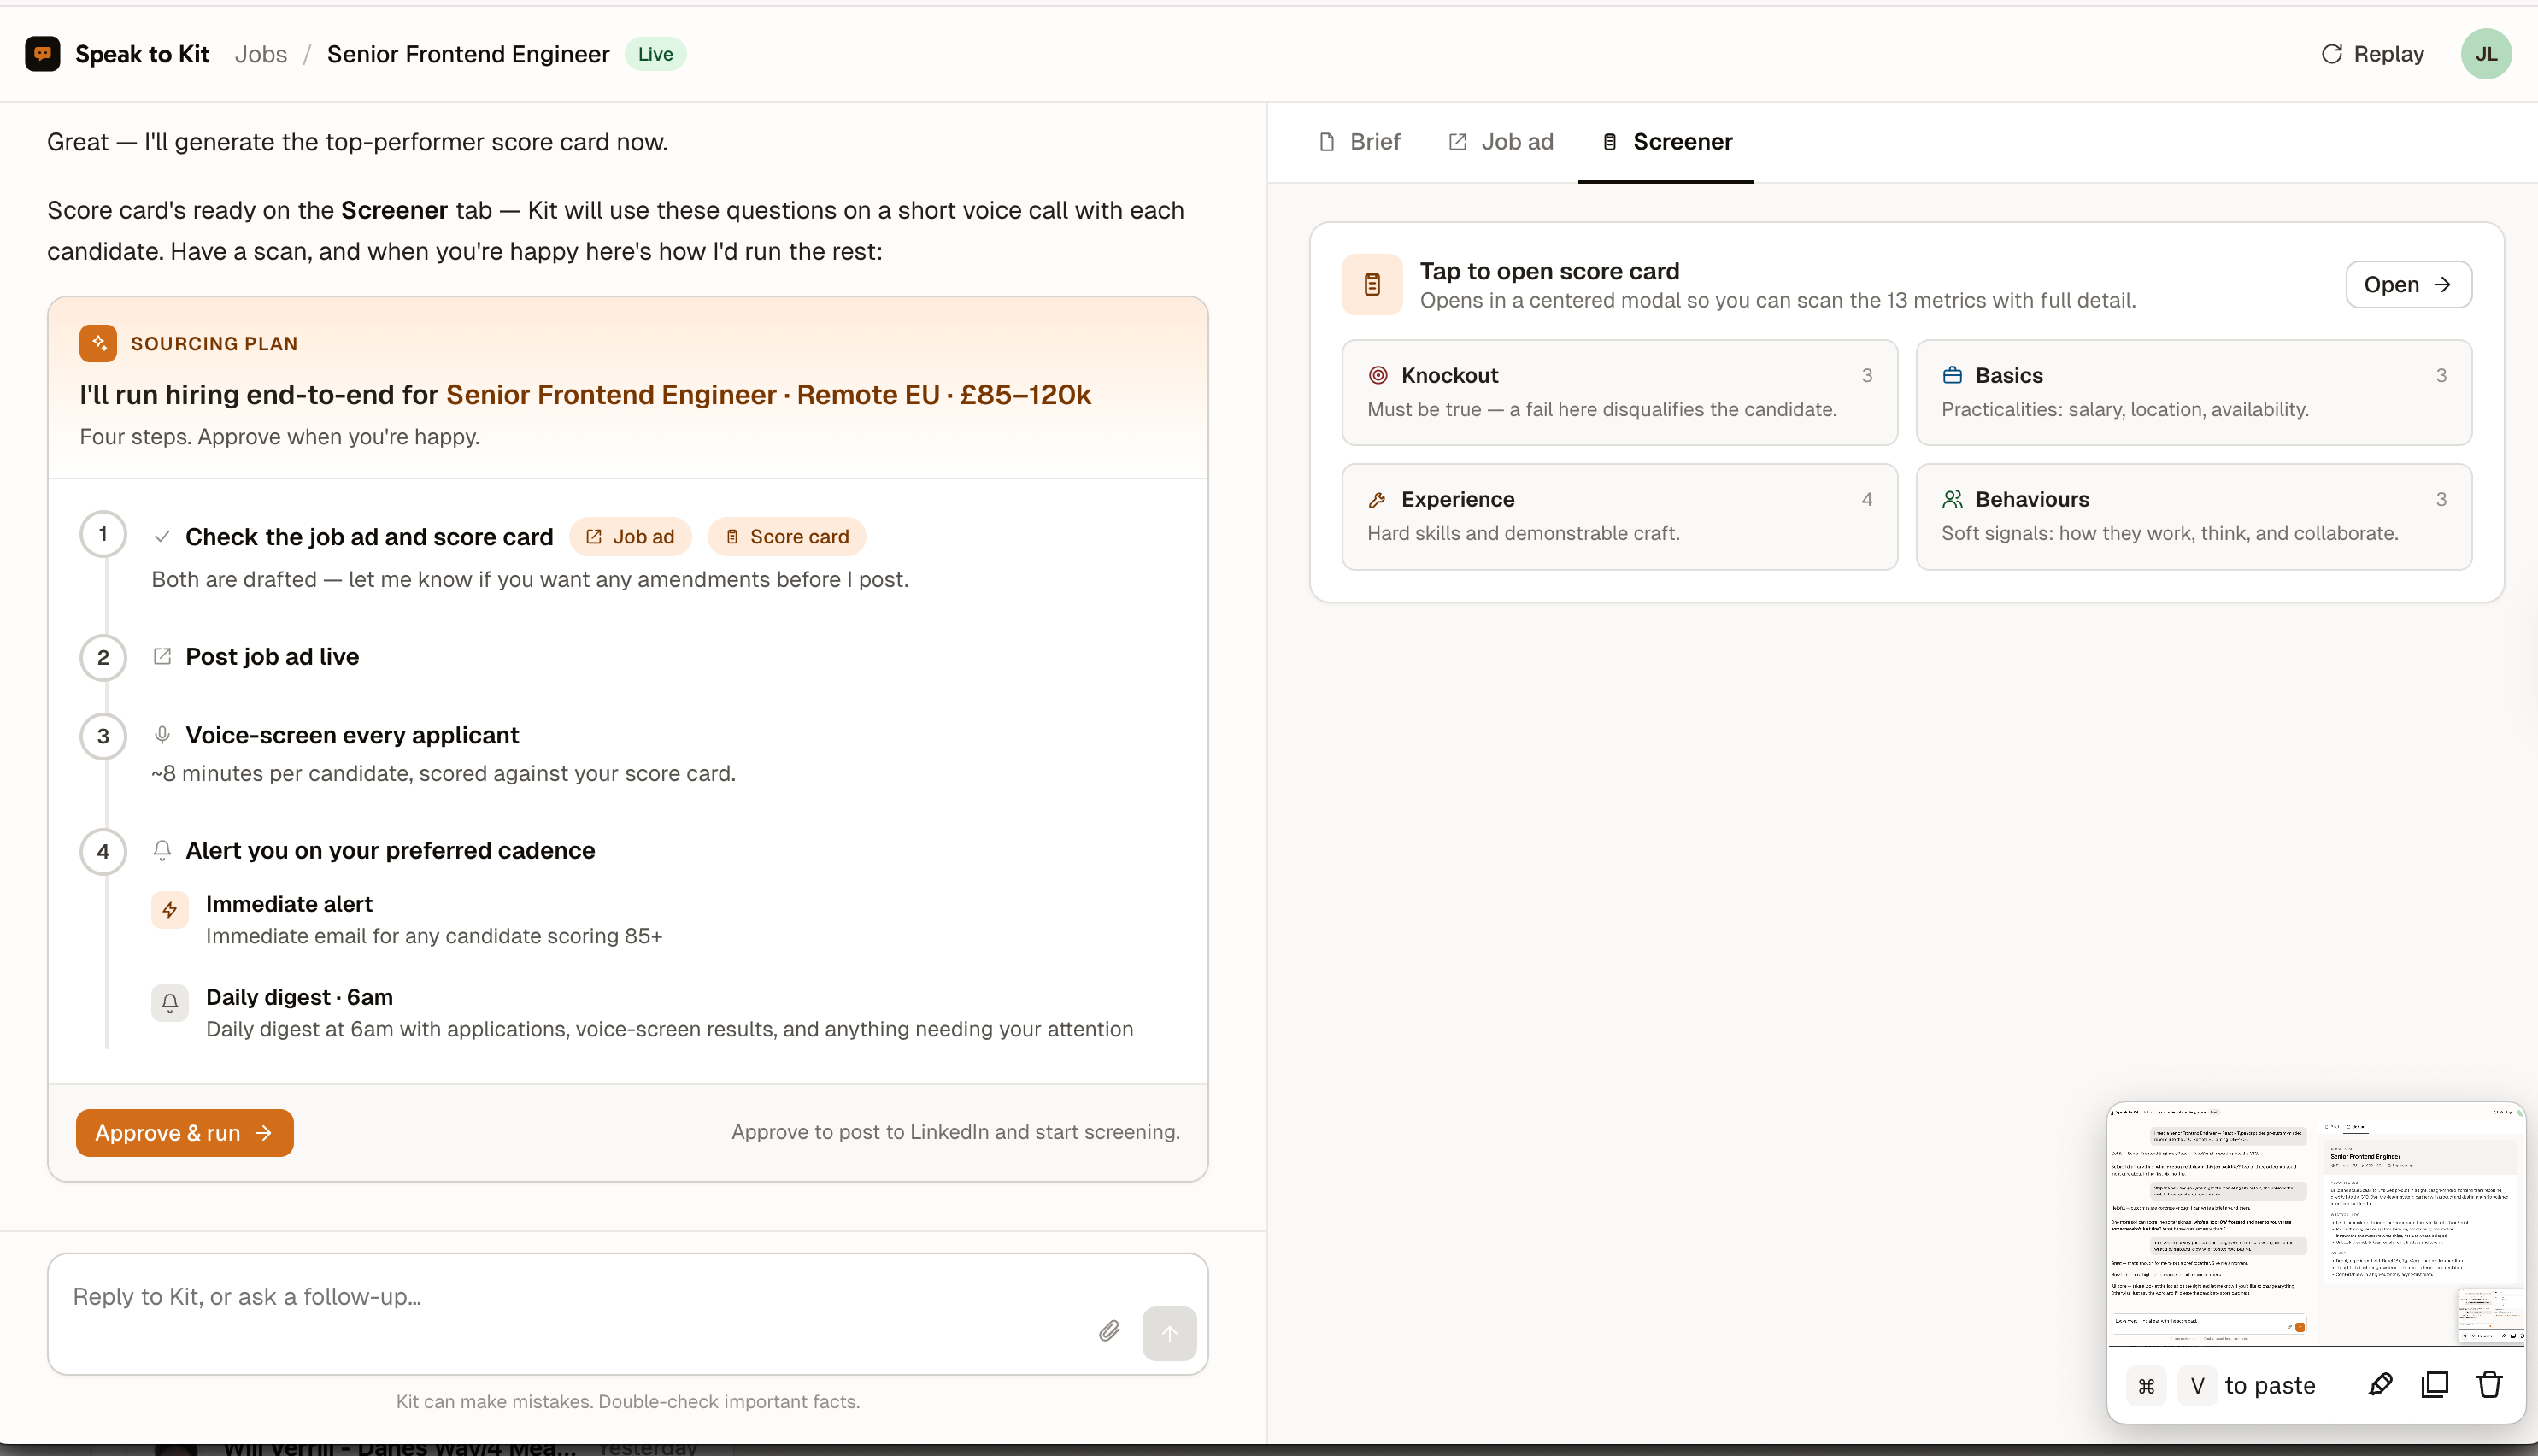Click the Brief tab document icon
Image resolution: width=2538 pixels, height=1456 pixels.
(x=1327, y=142)
